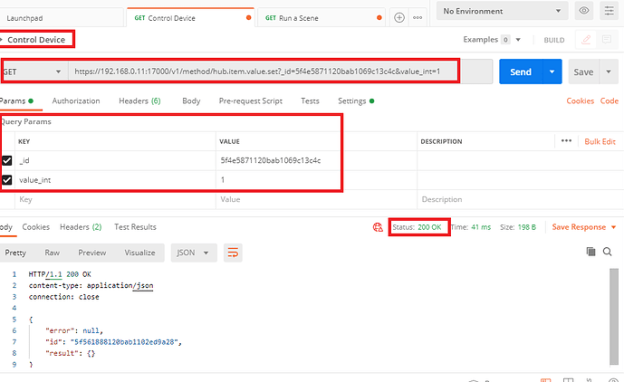Open the Send button arrow dropdown
This screenshot has width=624, height=382.
click(x=552, y=72)
